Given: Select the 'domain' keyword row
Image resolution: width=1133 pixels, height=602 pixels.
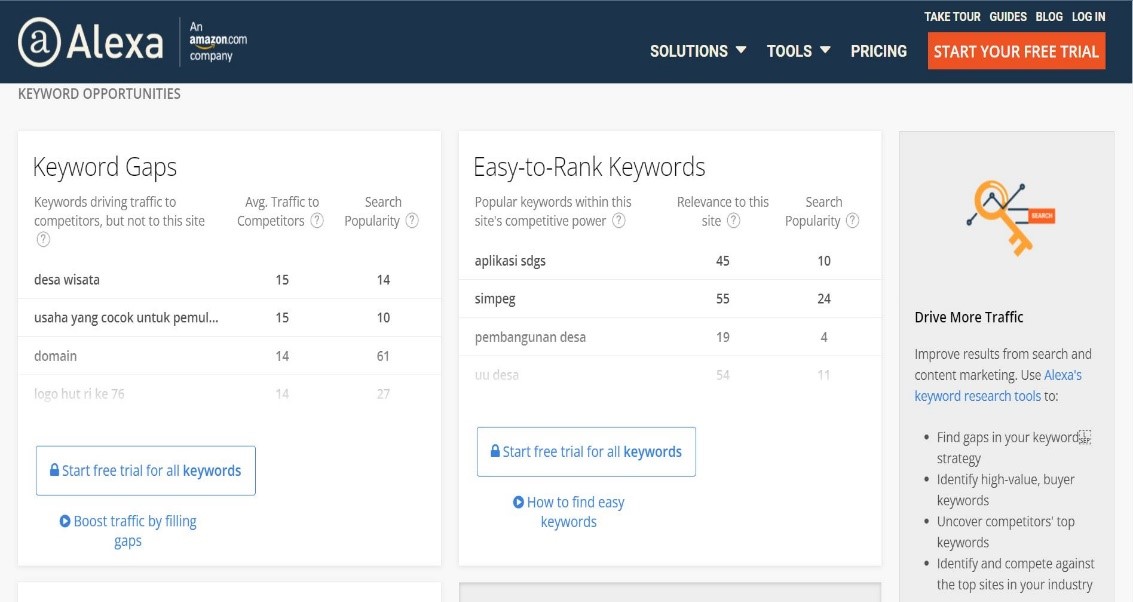Looking at the screenshot, I should click(229, 356).
